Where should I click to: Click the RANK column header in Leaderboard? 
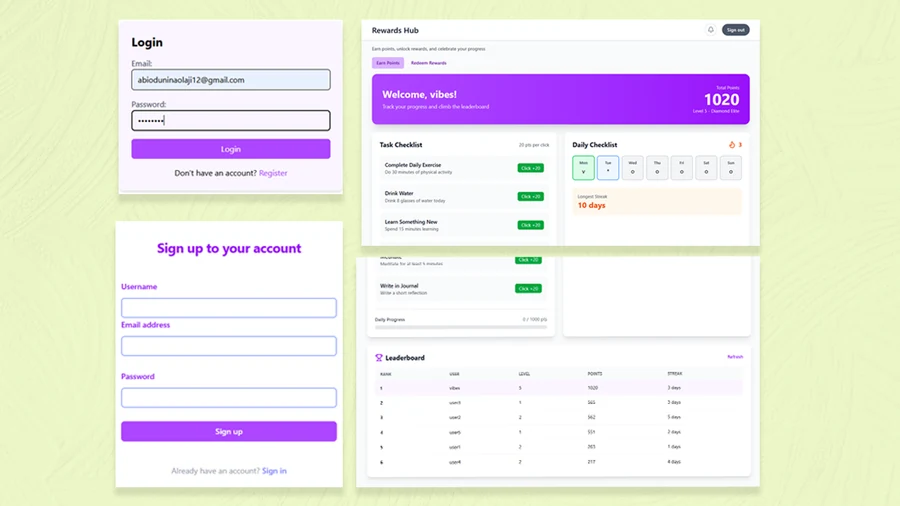(x=386, y=374)
